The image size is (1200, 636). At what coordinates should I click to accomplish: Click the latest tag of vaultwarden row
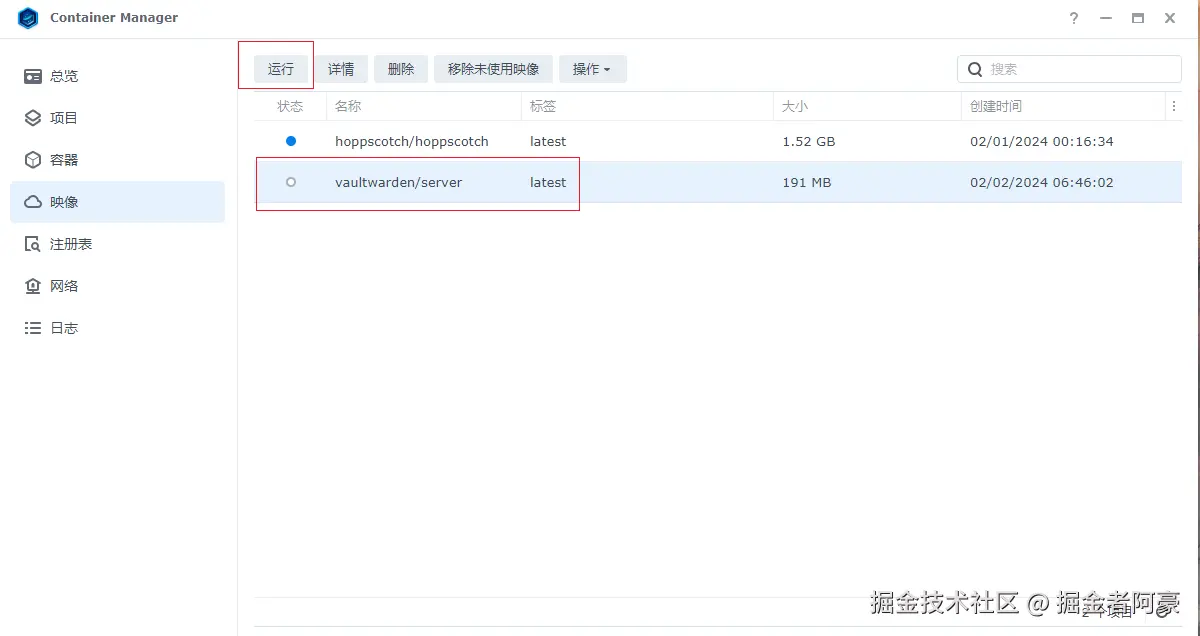click(548, 182)
